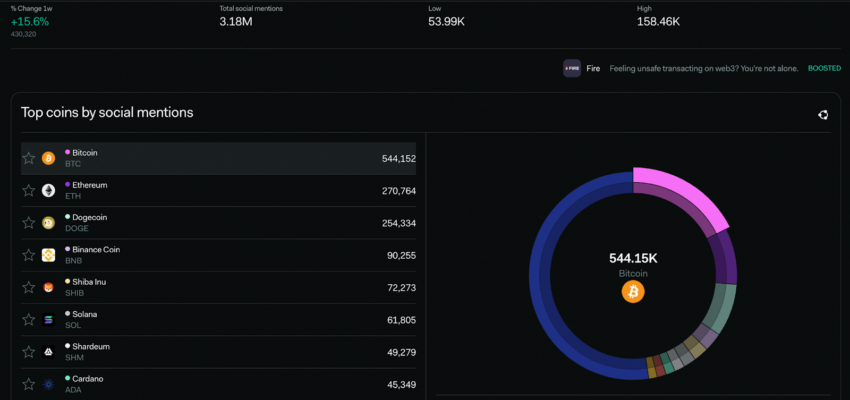
Task: Click the Low value 53.99K
Action: point(447,22)
